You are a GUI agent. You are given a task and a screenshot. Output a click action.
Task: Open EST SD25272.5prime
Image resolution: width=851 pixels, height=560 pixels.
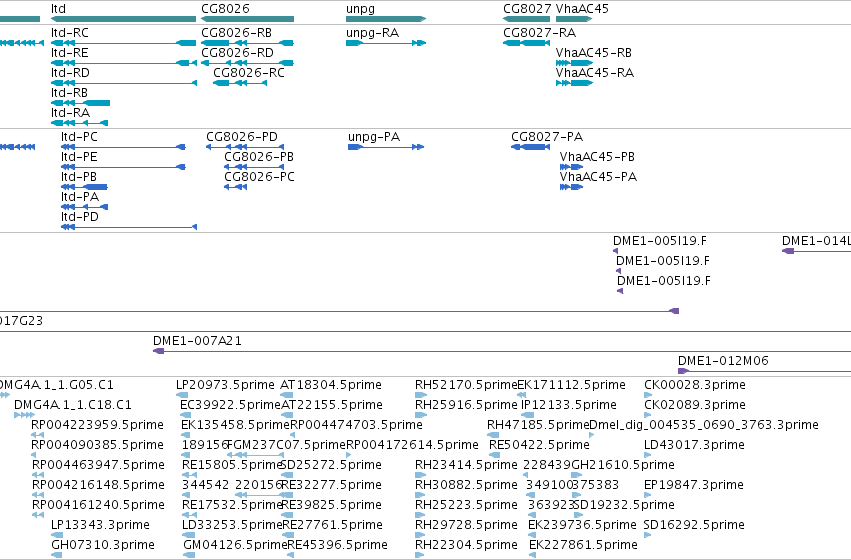[x=331, y=465]
